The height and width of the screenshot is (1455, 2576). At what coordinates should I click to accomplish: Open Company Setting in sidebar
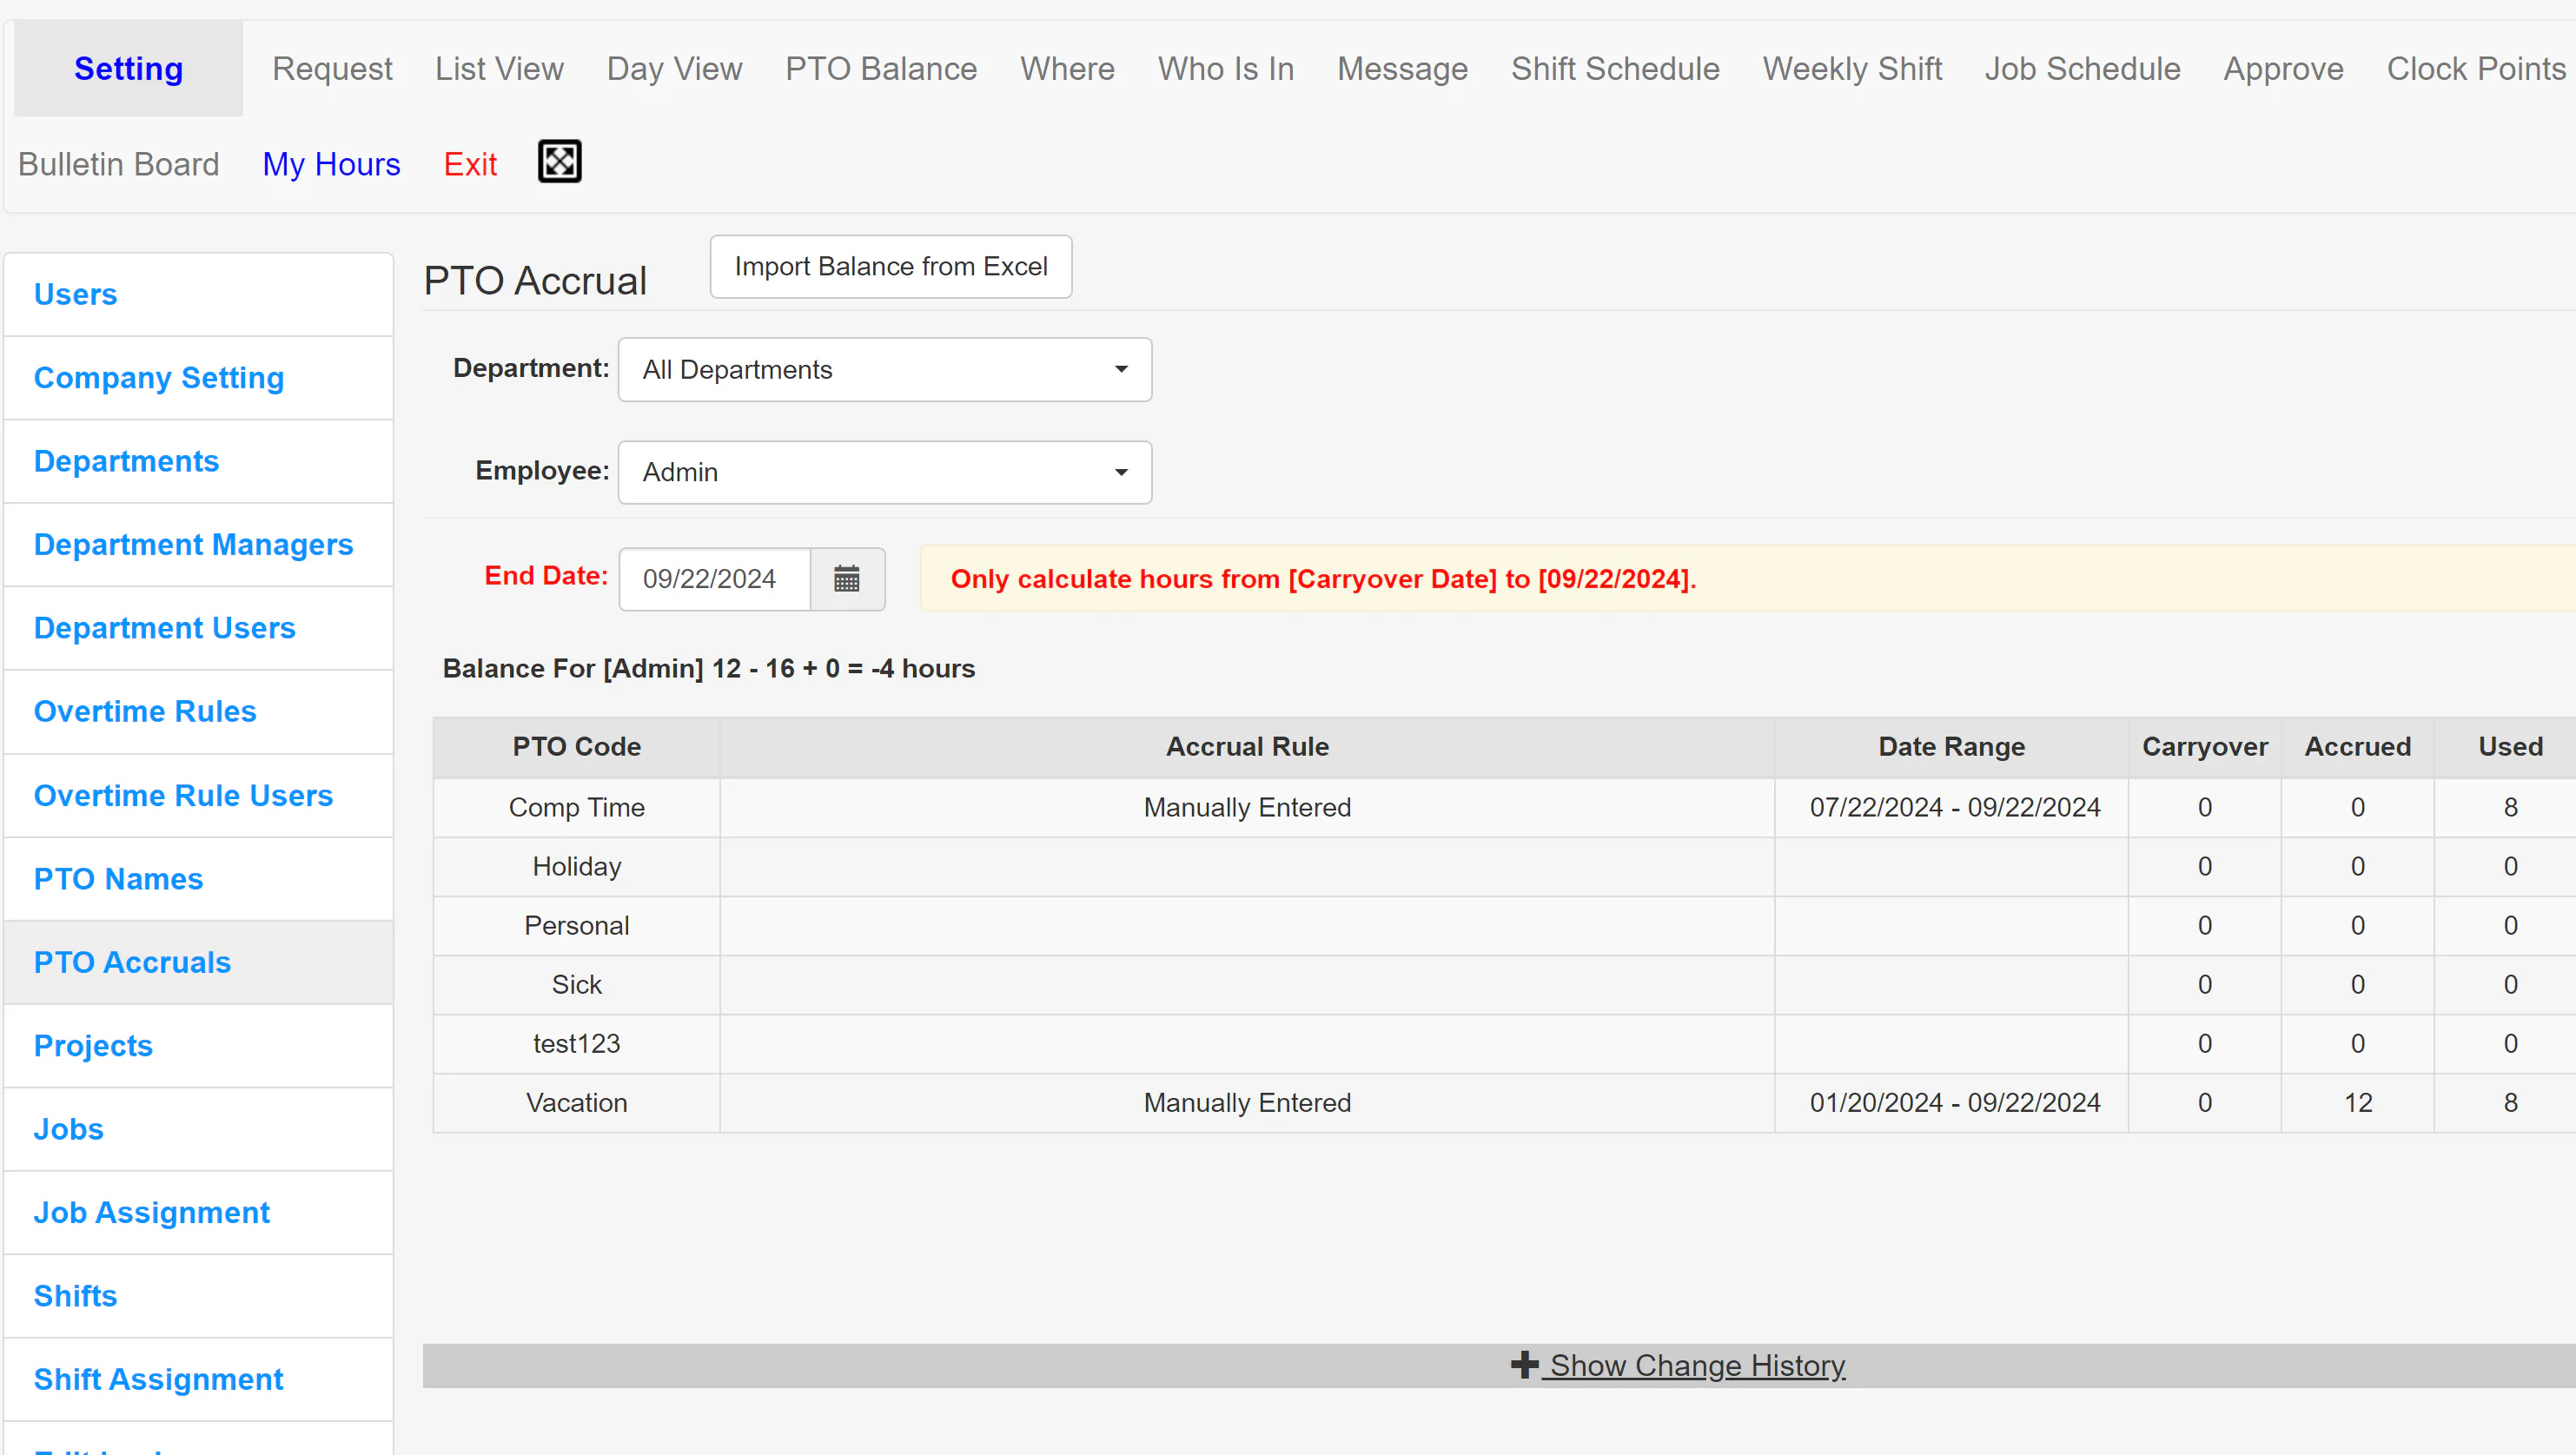point(198,378)
